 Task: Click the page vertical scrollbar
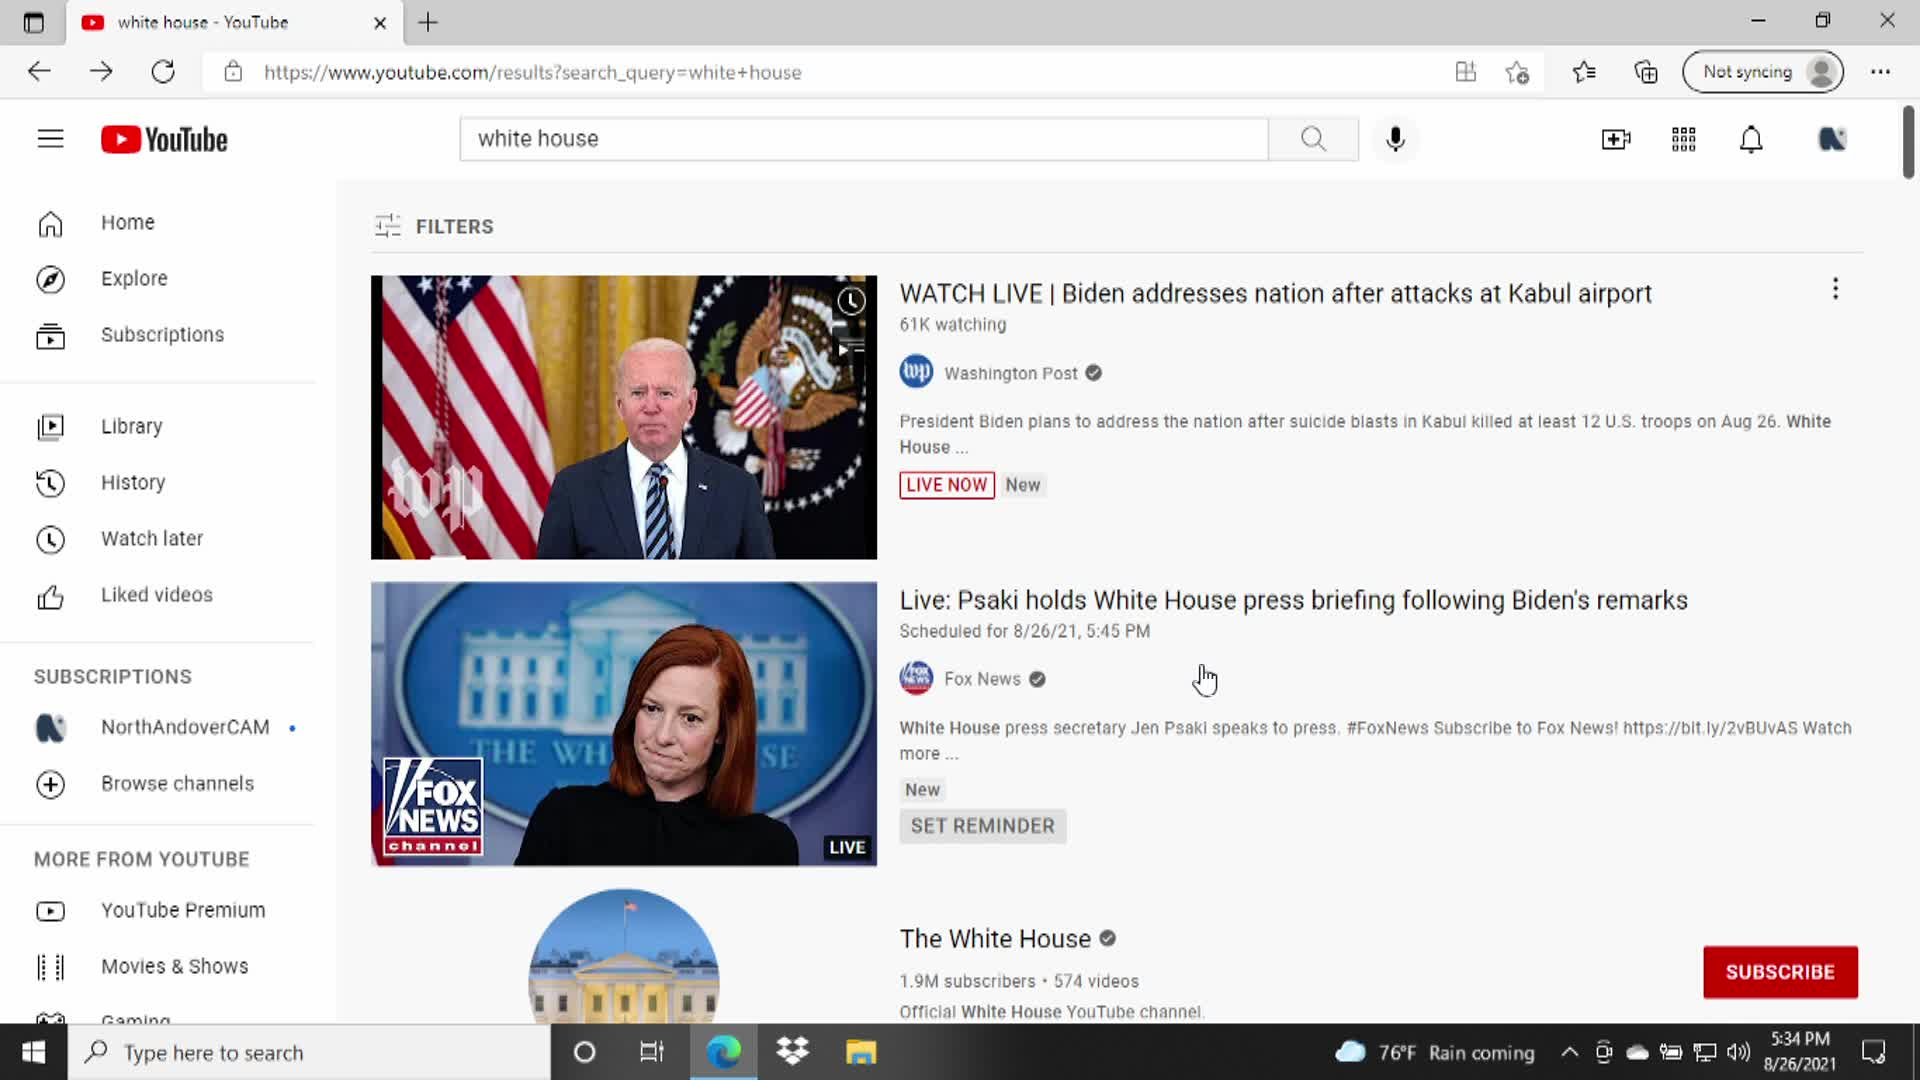(x=1908, y=141)
